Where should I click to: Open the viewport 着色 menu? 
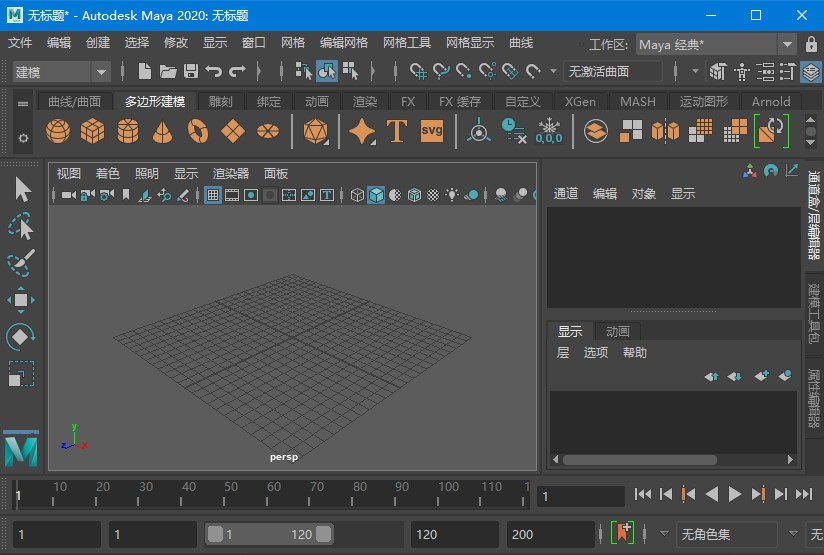[107, 173]
